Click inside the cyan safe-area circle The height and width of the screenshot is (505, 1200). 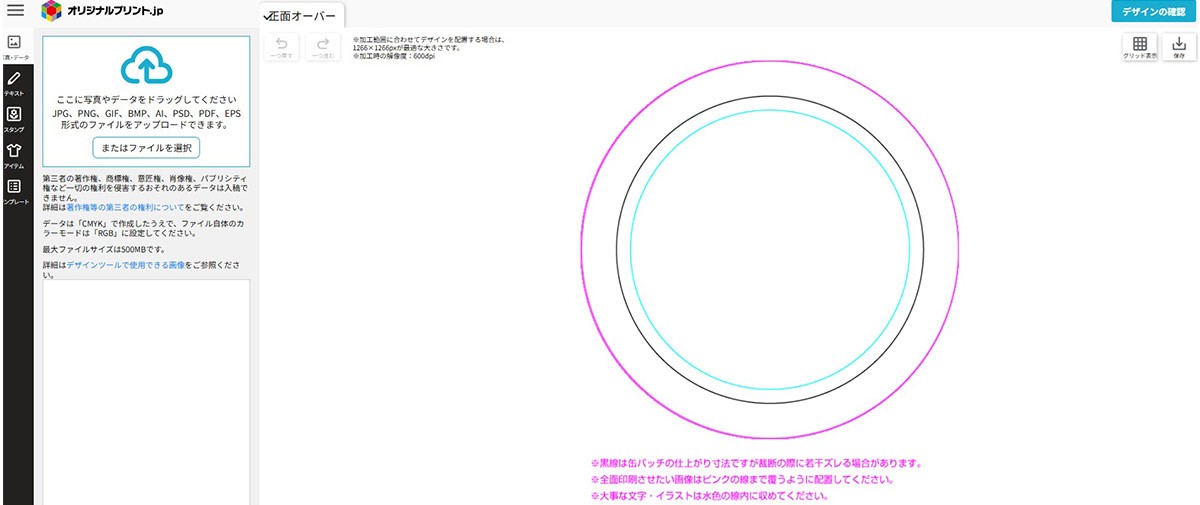769,250
